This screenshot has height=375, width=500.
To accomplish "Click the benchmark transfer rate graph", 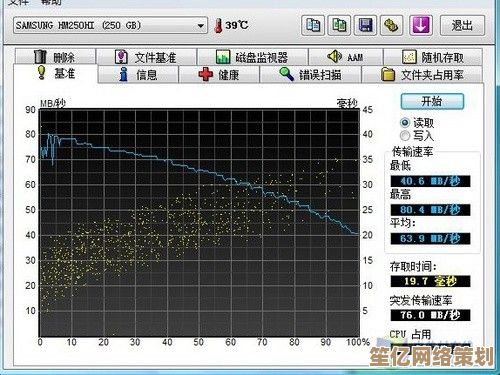I will 199,223.
